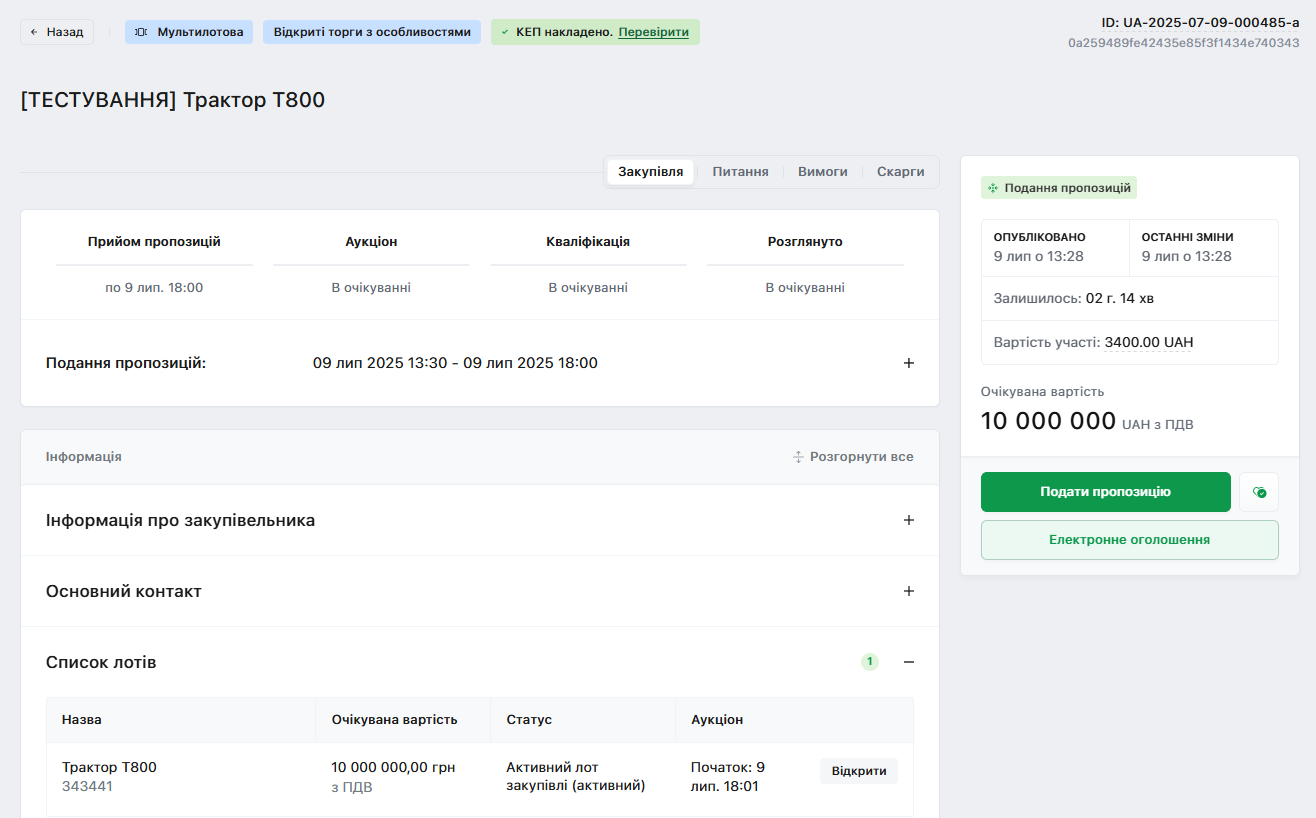
Task: Collapse the Список лотів section
Action: [x=908, y=662]
